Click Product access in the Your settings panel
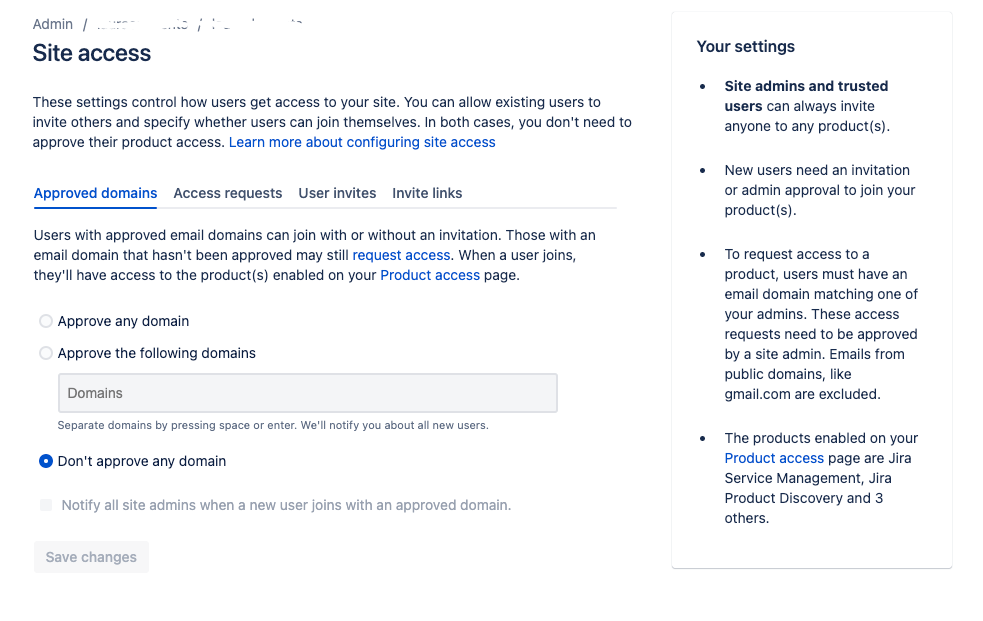Image resolution: width=983 pixels, height=621 pixels. [x=774, y=458]
